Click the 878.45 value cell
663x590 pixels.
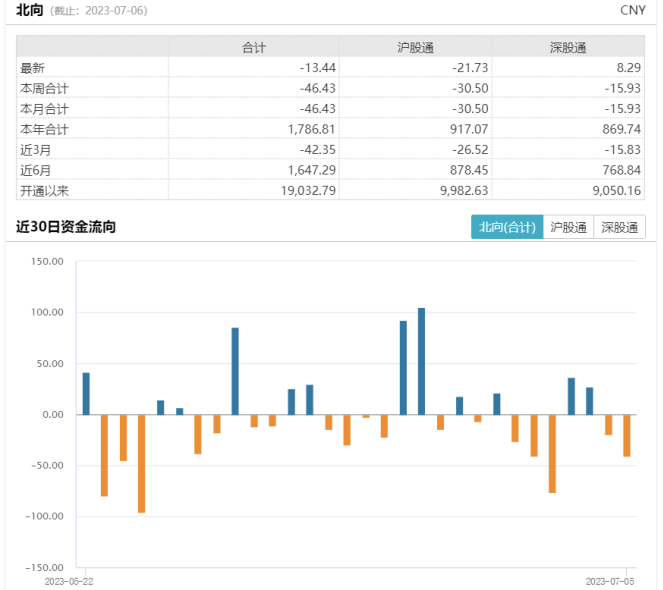pyautogui.click(x=469, y=170)
